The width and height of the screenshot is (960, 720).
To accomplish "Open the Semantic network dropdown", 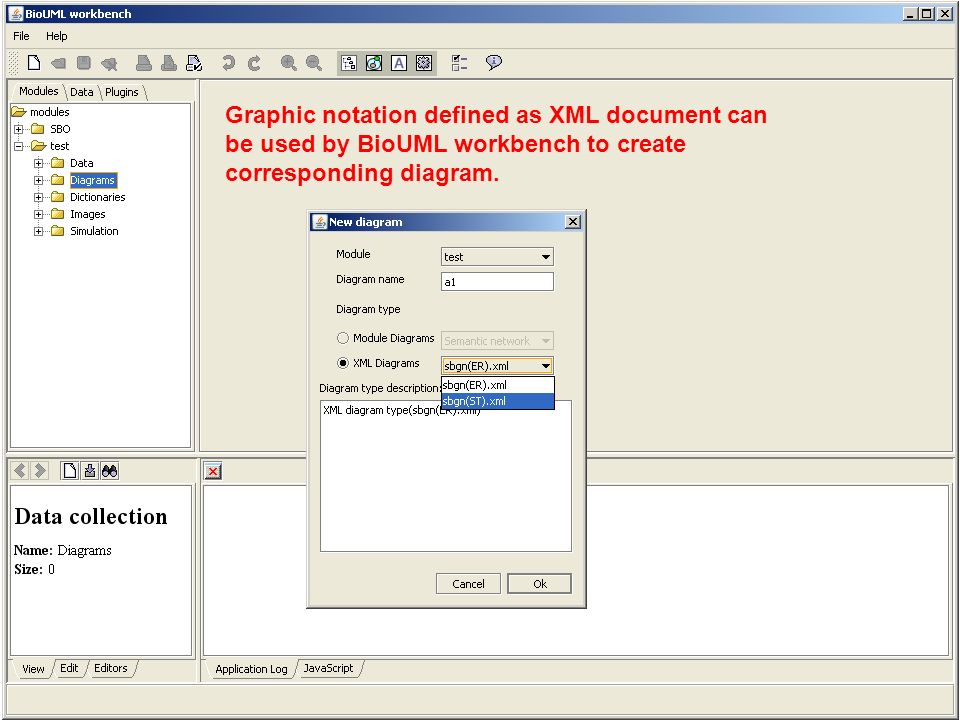I will pos(497,340).
